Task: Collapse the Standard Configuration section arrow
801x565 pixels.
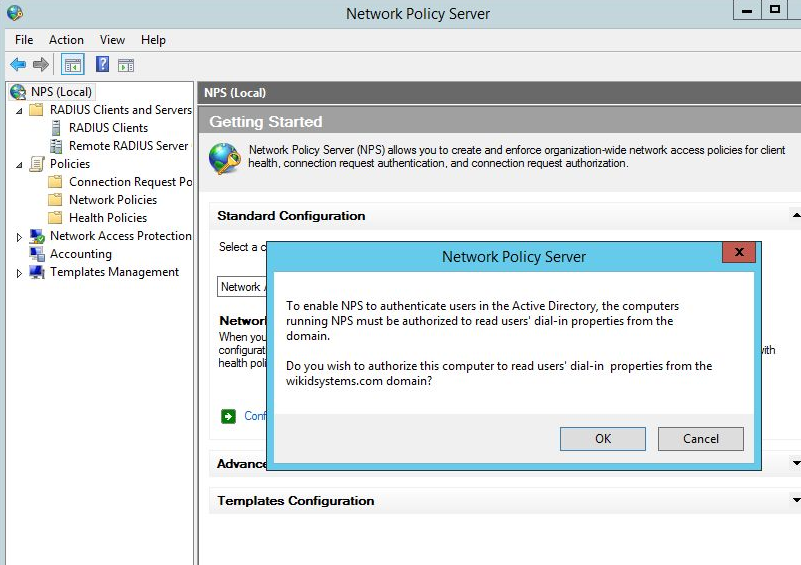Action: tap(796, 216)
